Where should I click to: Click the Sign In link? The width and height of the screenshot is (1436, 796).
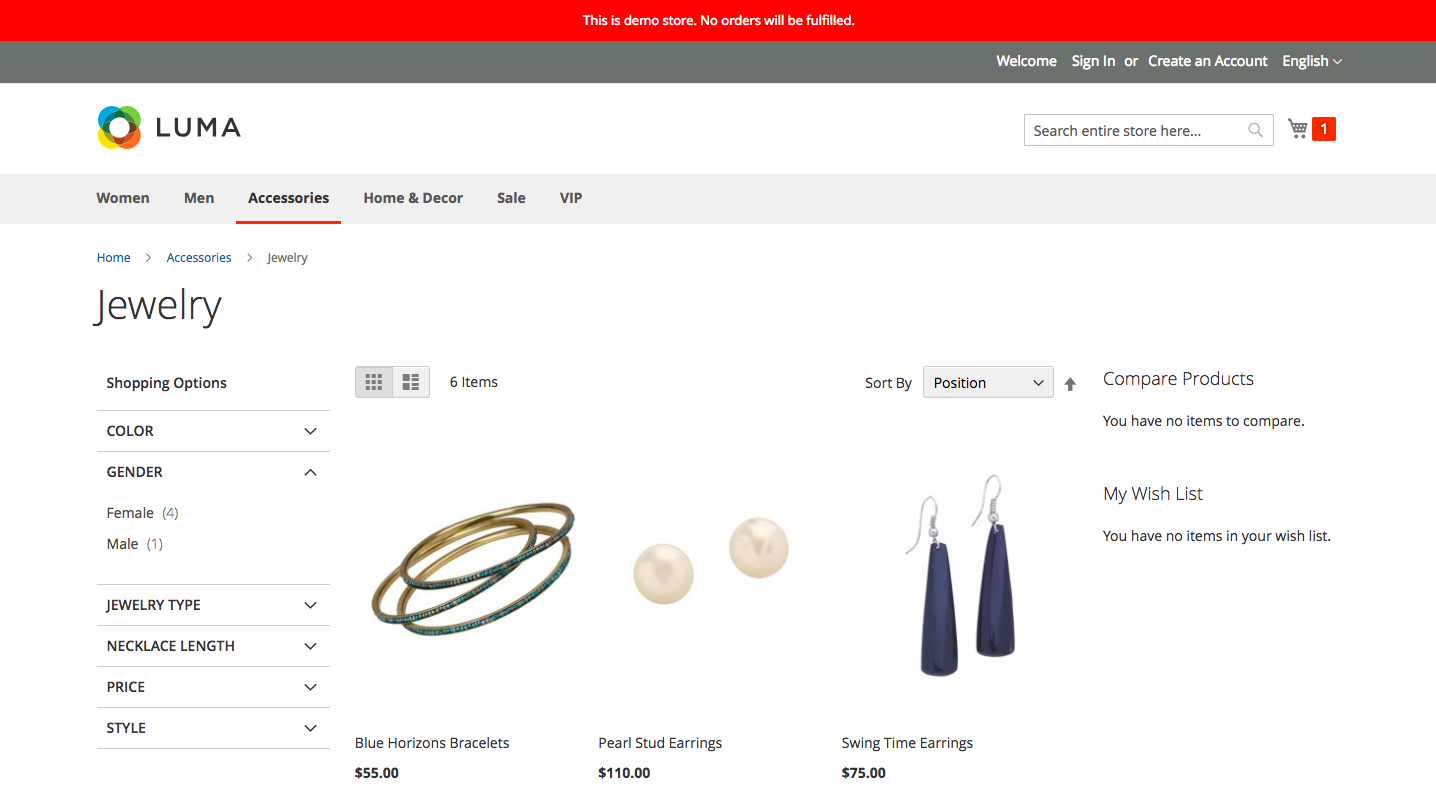pyautogui.click(x=1093, y=61)
